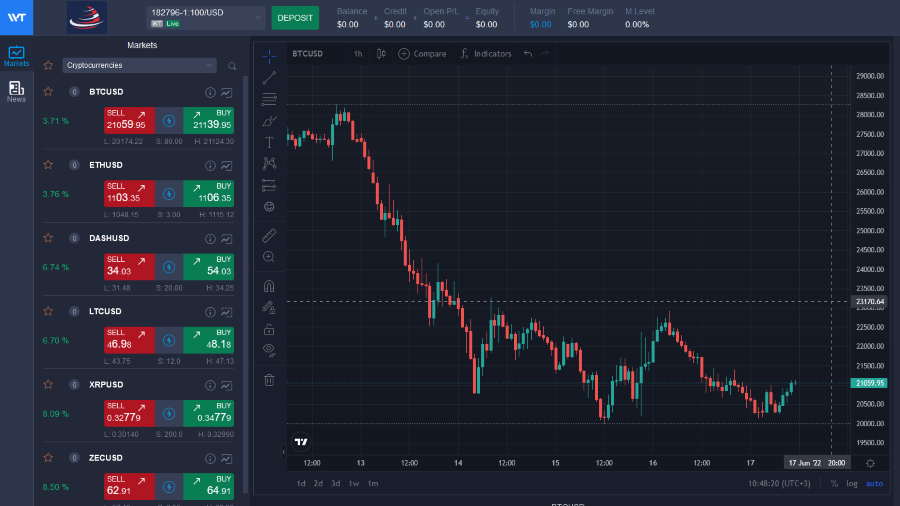Image resolution: width=900 pixels, height=506 pixels.
Task: Add ETHUSD to favorites
Action: 48,165
